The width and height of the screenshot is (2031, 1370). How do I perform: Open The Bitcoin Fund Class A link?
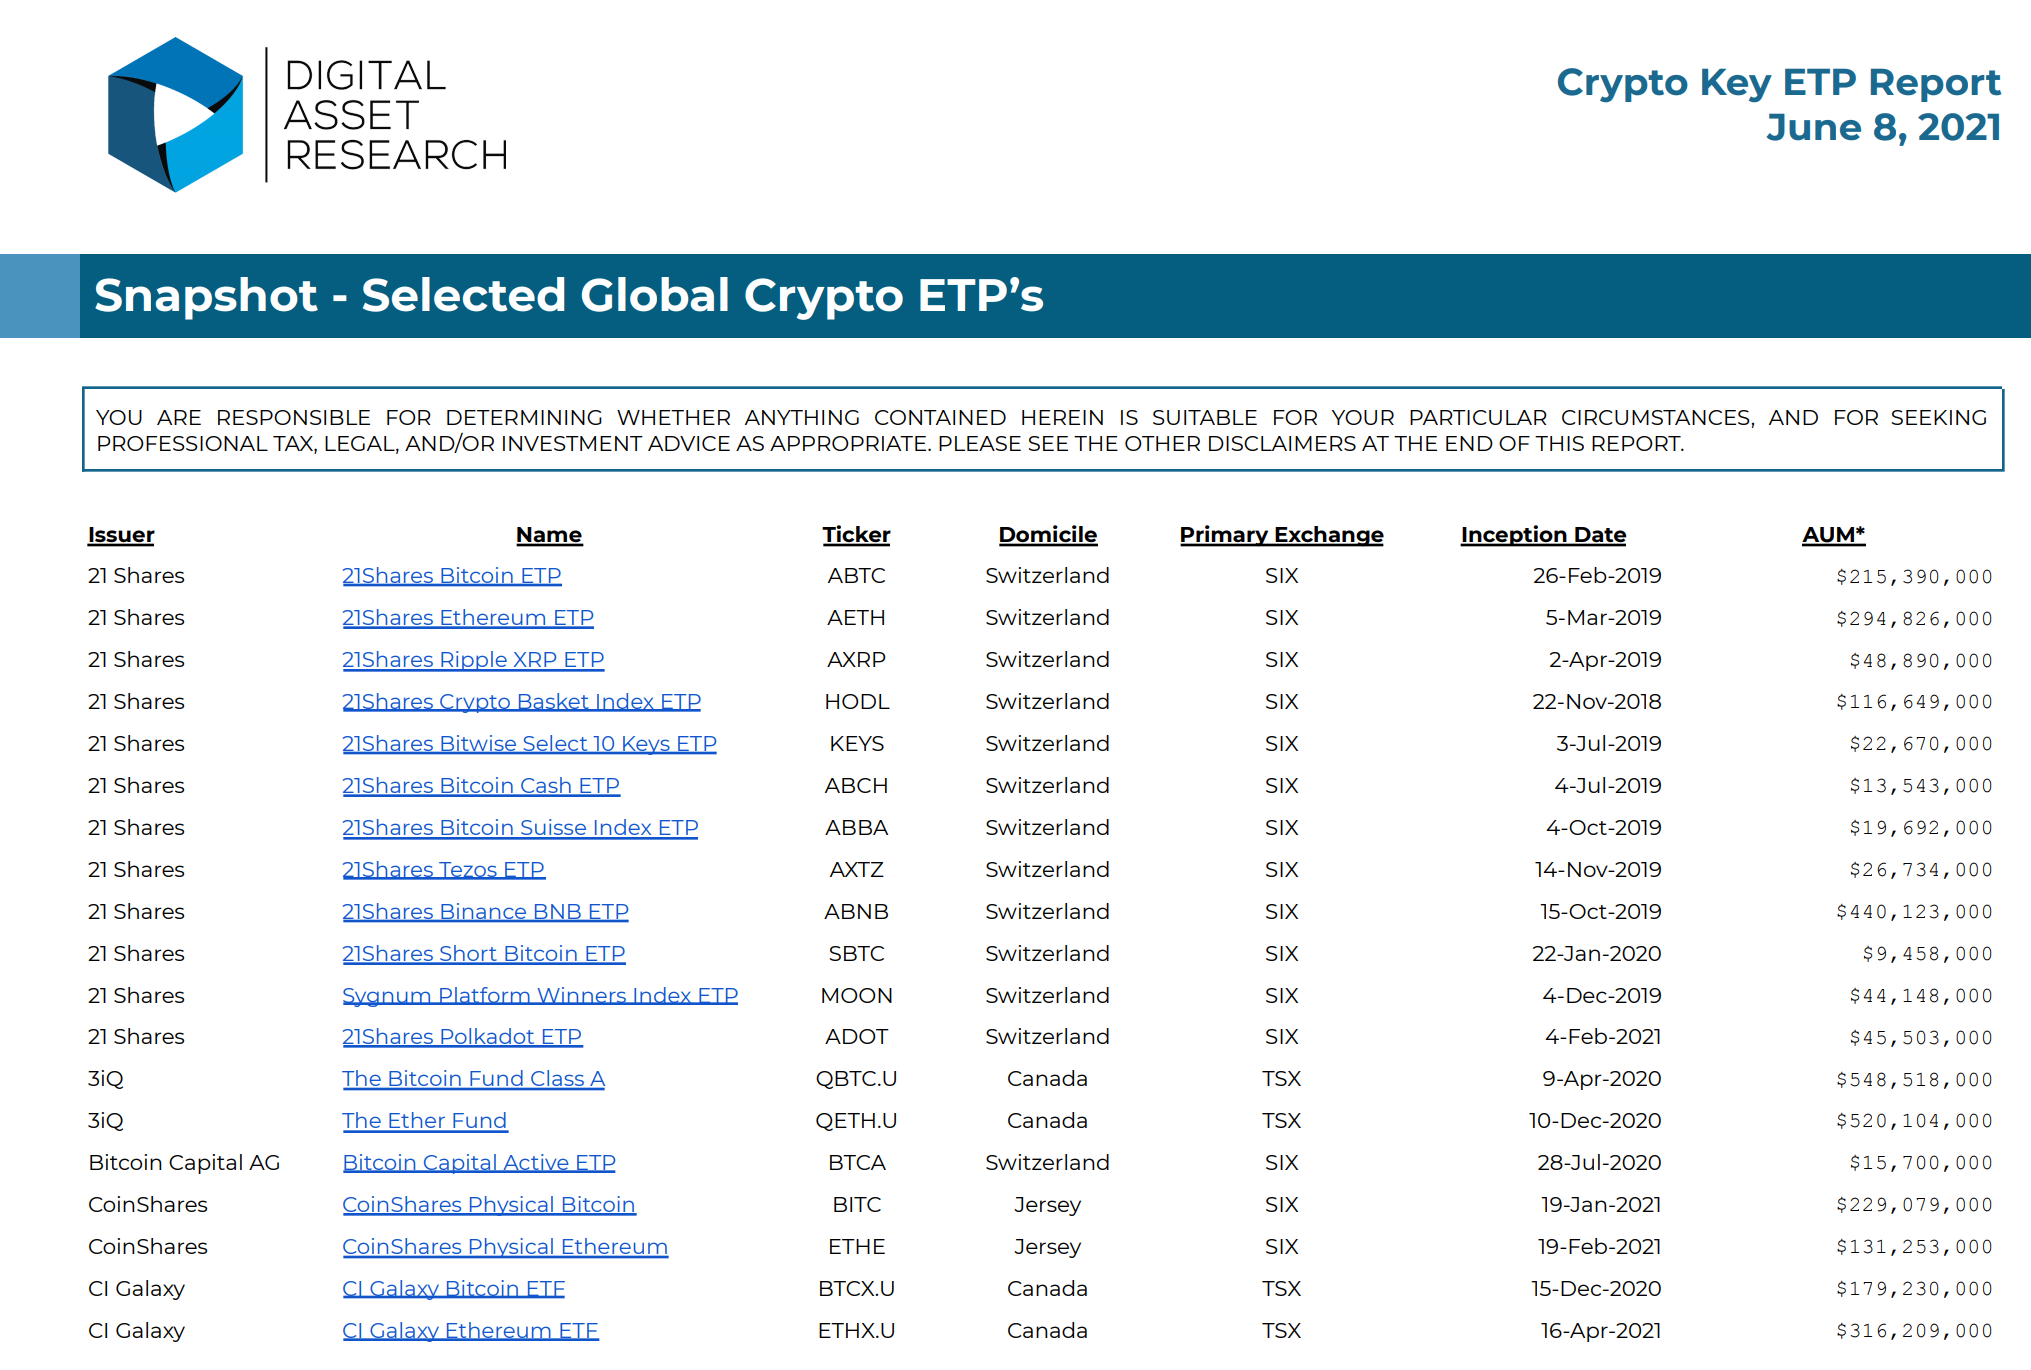point(473,1079)
